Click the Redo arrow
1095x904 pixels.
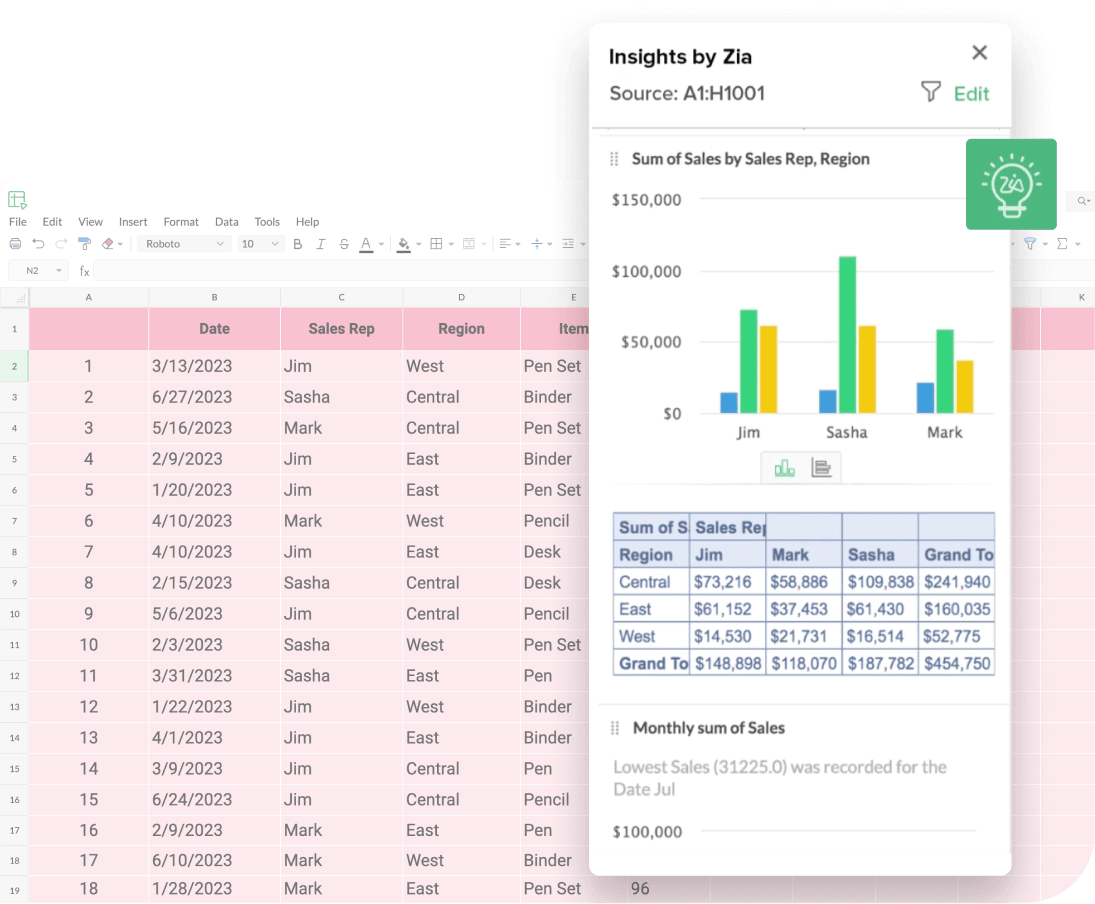click(x=61, y=244)
